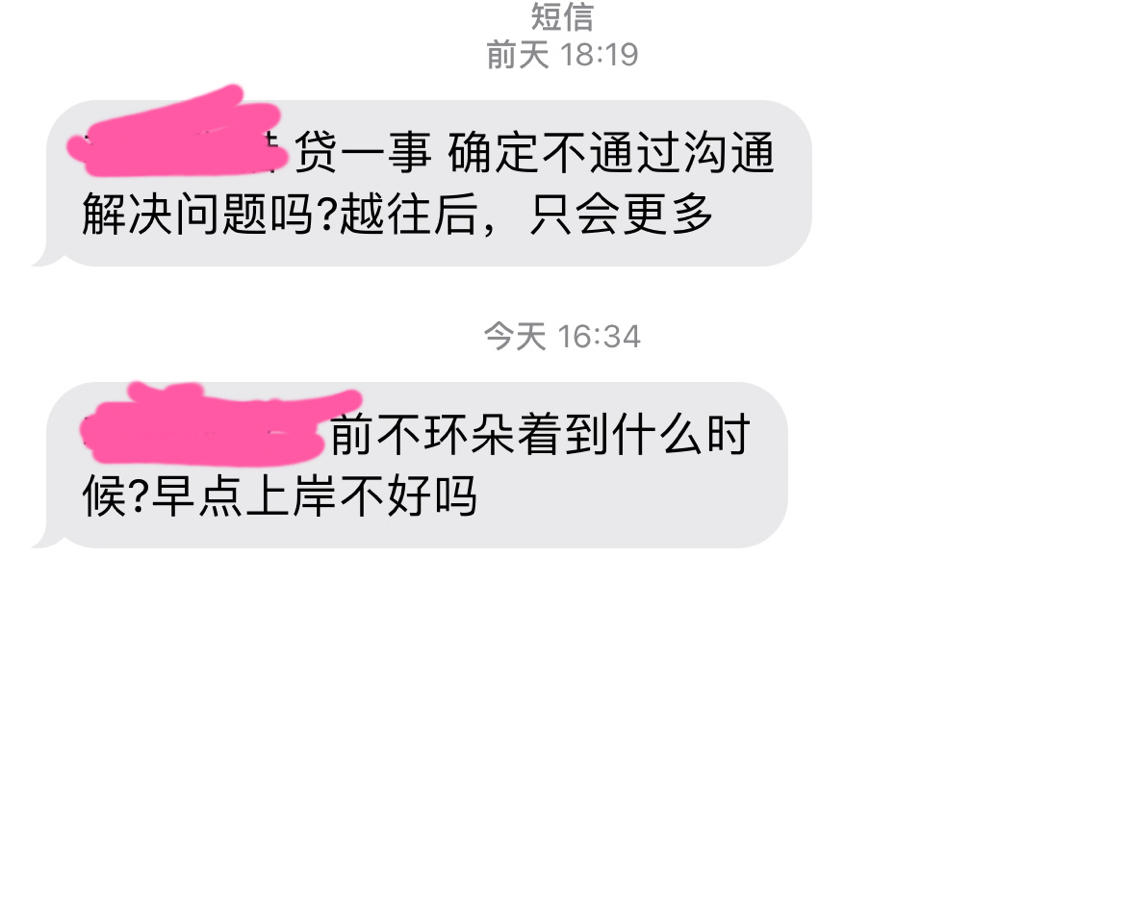The width and height of the screenshot is (1126, 913).
Task: Click the pink scribble in the second message
Action: pyautogui.click(x=219, y=423)
